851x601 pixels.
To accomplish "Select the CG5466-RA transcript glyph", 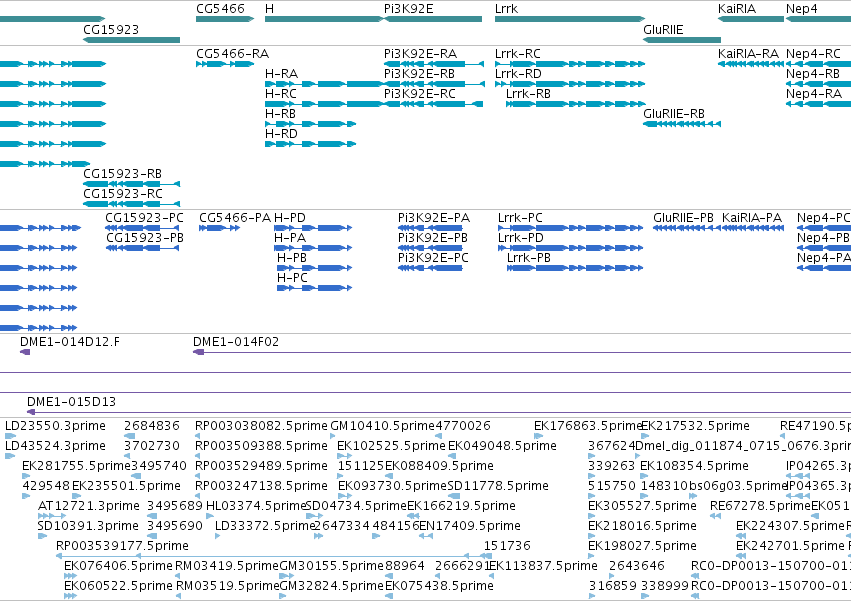I will coord(225,64).
